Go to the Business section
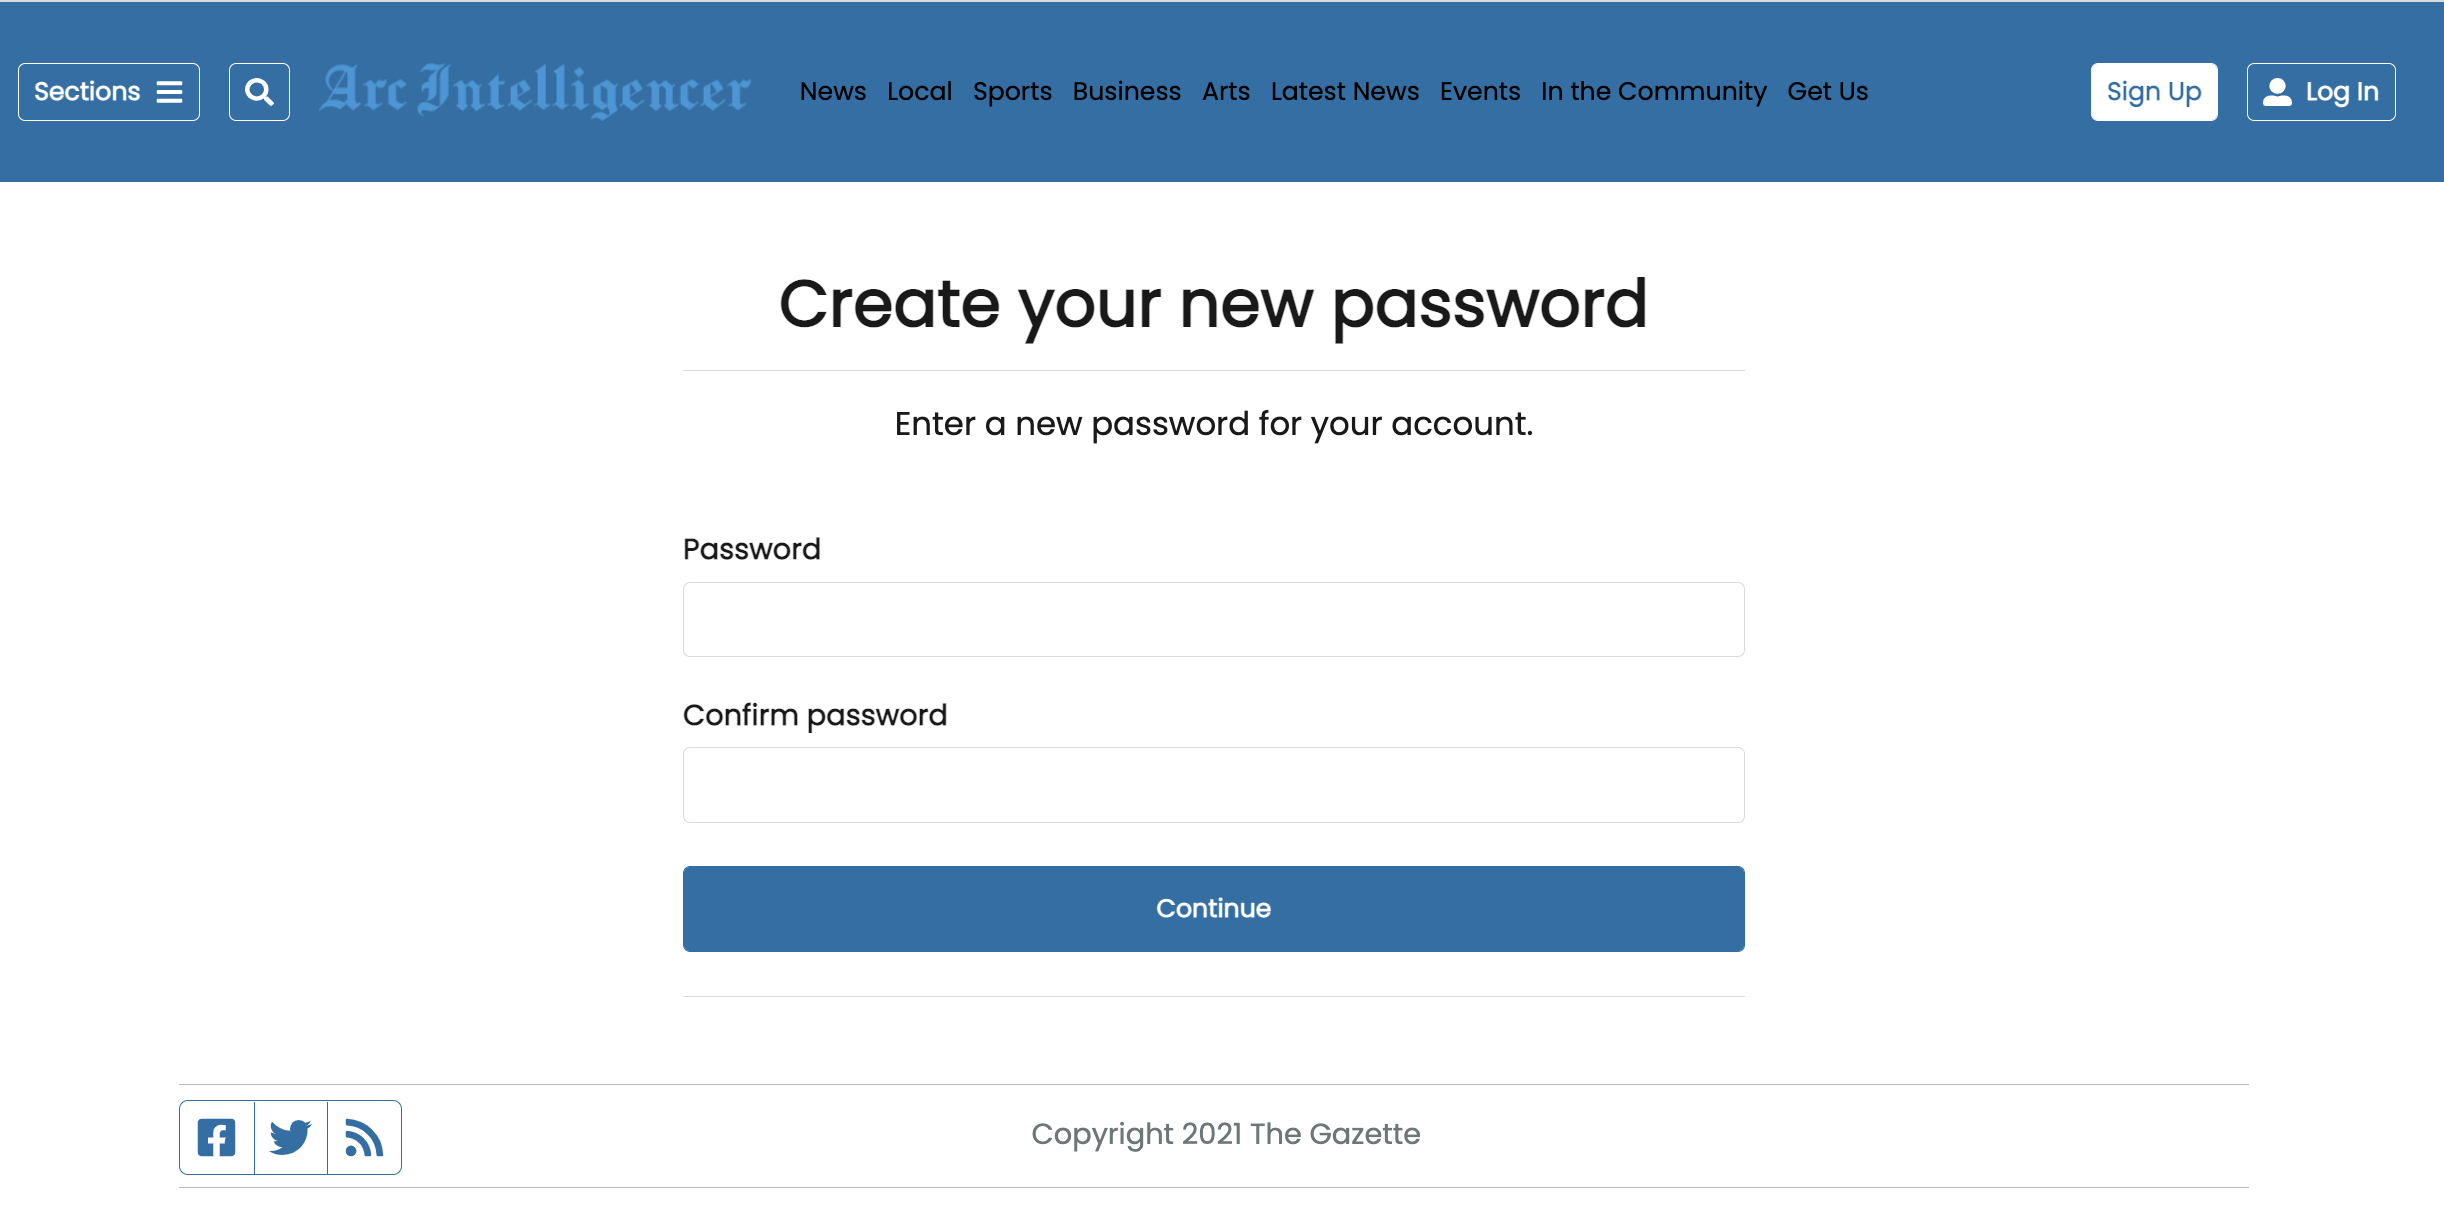This screenshot has height=1214, width=2444. coord(1127,91)
